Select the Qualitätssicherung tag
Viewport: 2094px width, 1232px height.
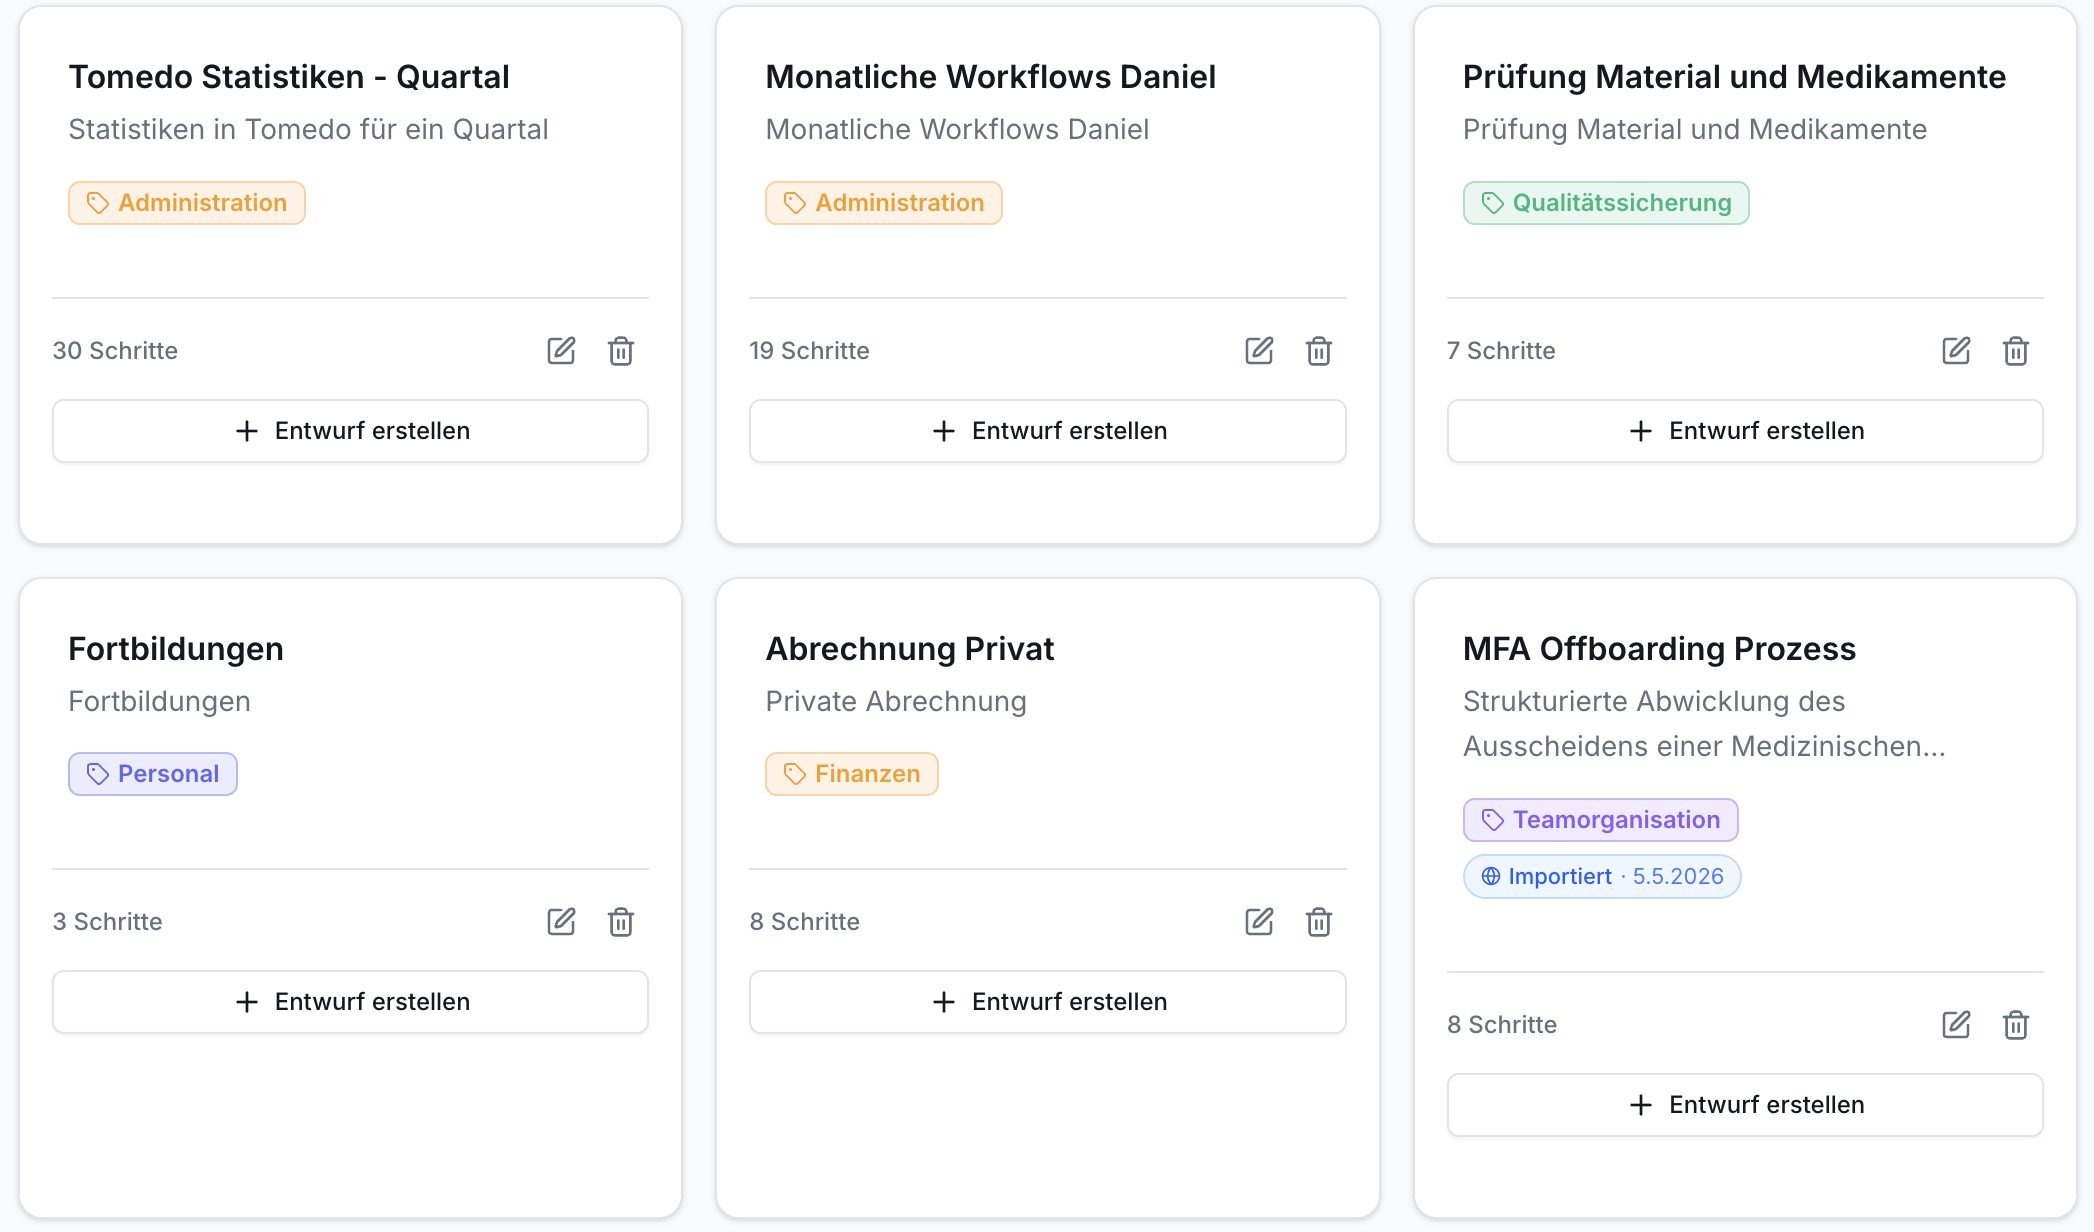[x=1606, y=203]
